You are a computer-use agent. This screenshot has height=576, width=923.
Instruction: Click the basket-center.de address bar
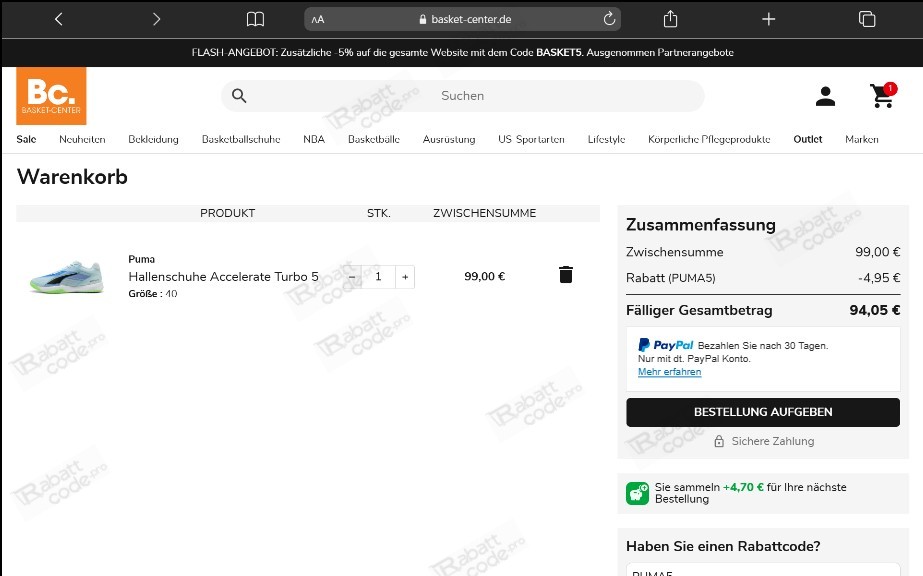463,19
